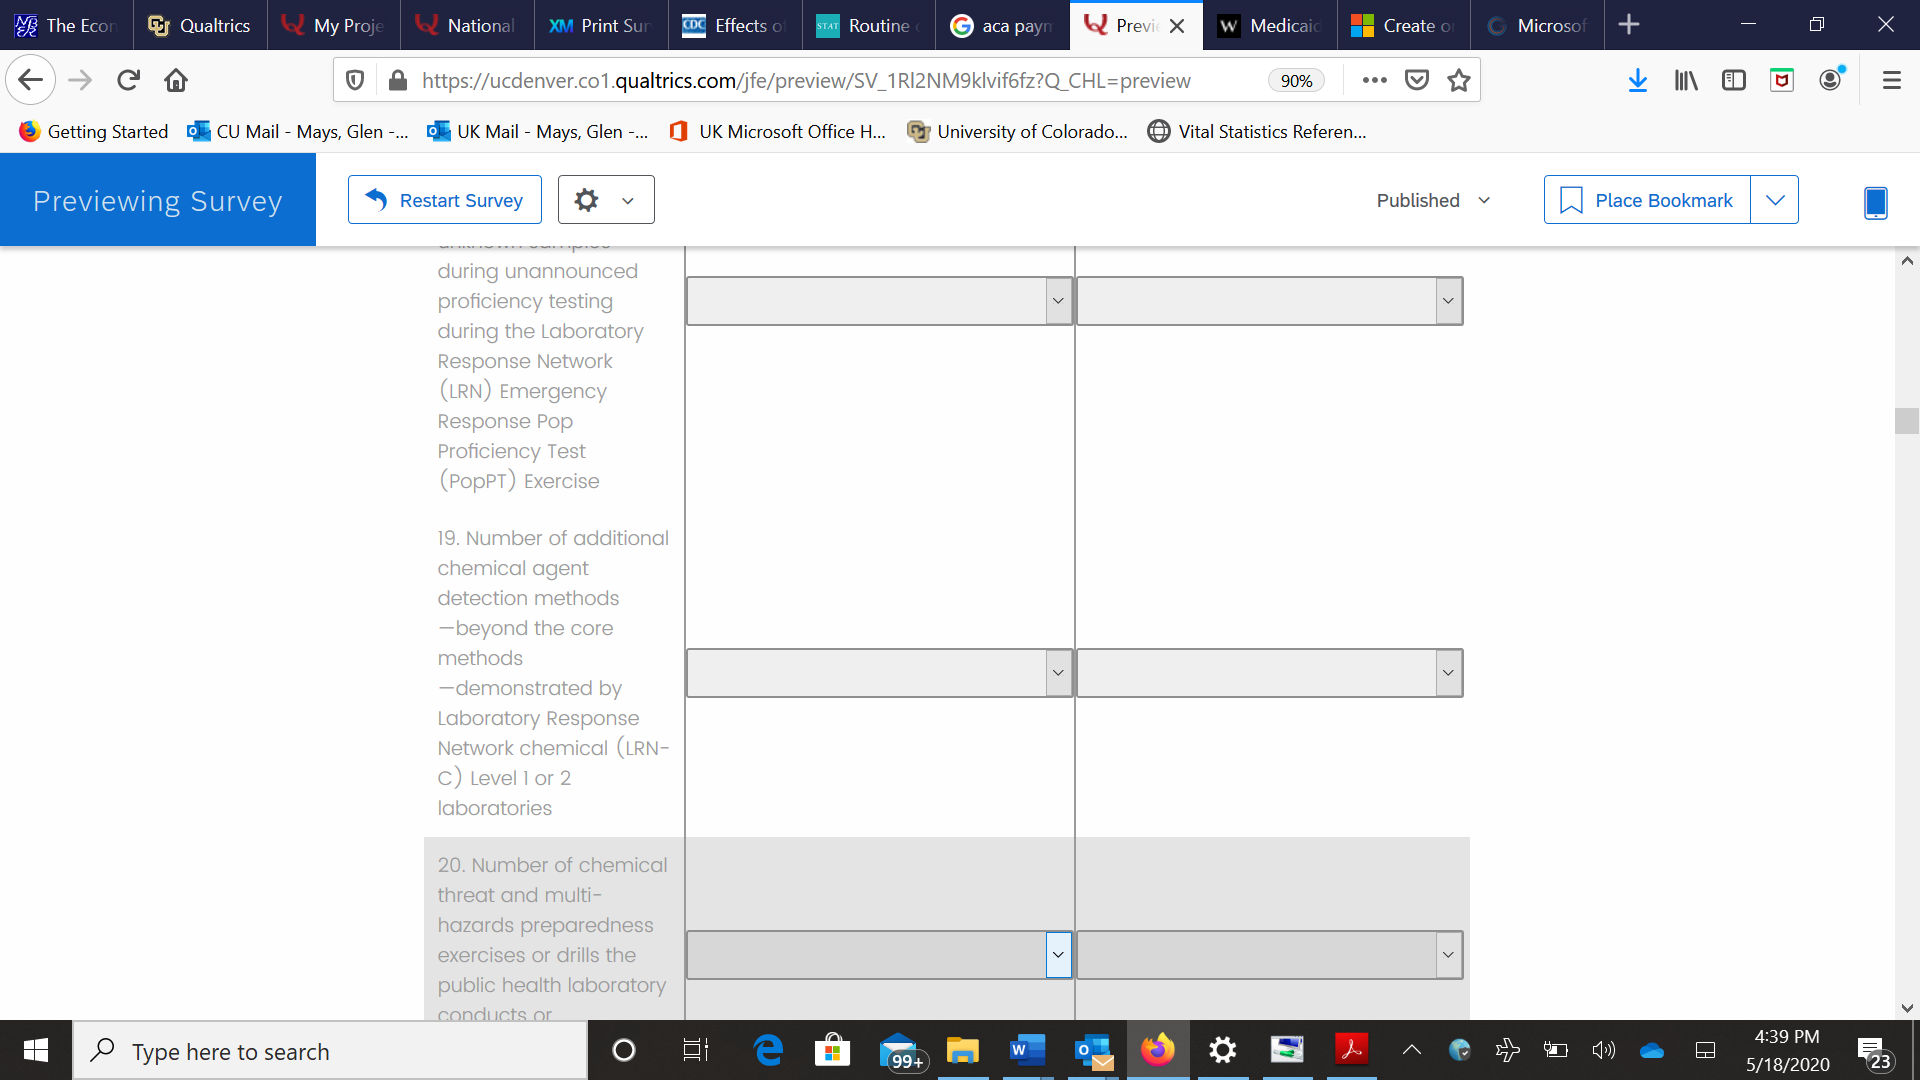This screenshot has height=1080, width=1920.
Task: Expand the Published status dropdown
Action: tap(1433, 200)
